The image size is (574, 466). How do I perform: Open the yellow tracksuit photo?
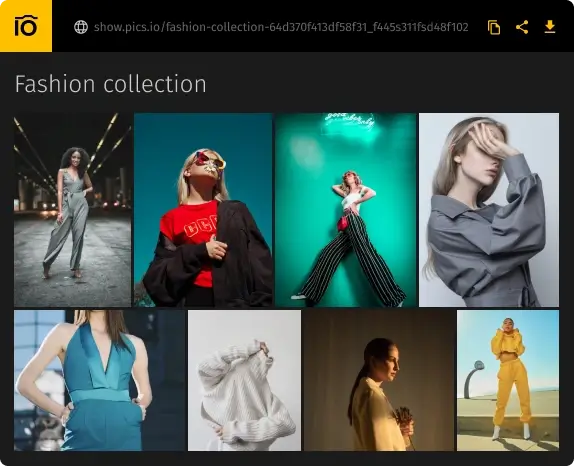tap(508, 380)
